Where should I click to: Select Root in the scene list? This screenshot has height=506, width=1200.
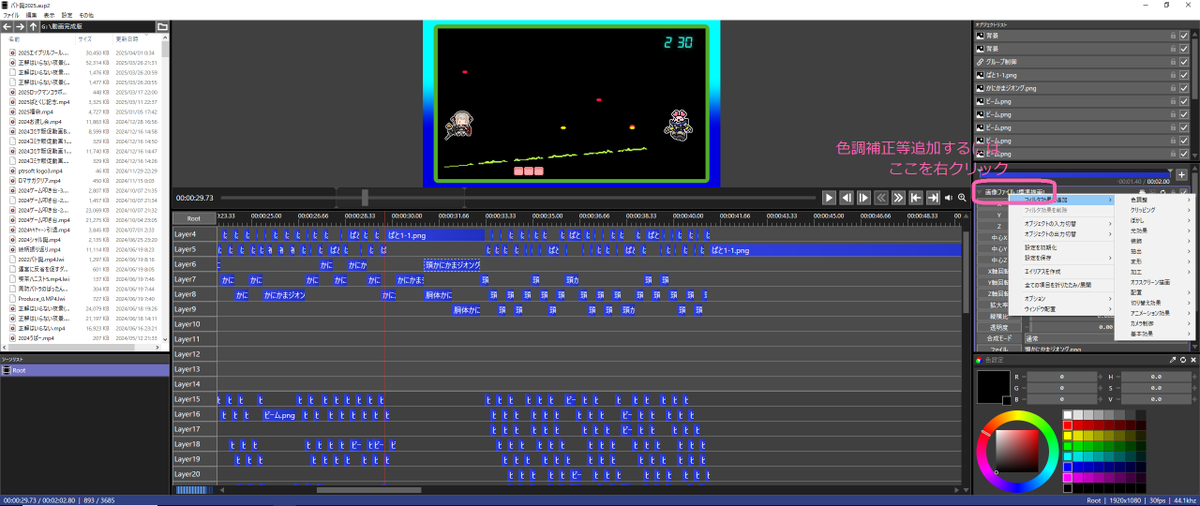point(84,370)
